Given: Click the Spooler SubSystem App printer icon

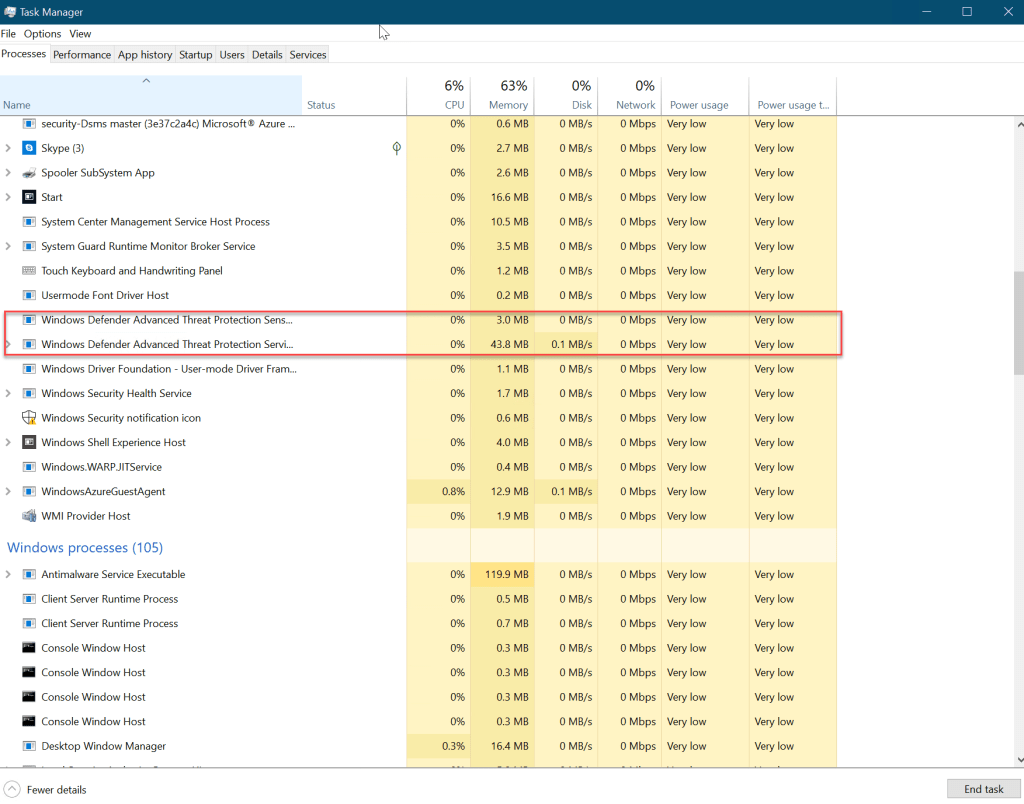Looking at the screenshot, I should [x=29, y=173].
